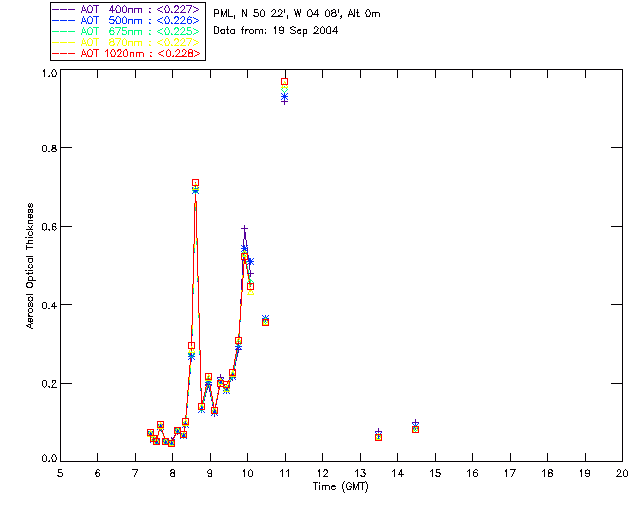Click the x-axis tick label 11
The image size is (640, 512).
coord(285,473)
